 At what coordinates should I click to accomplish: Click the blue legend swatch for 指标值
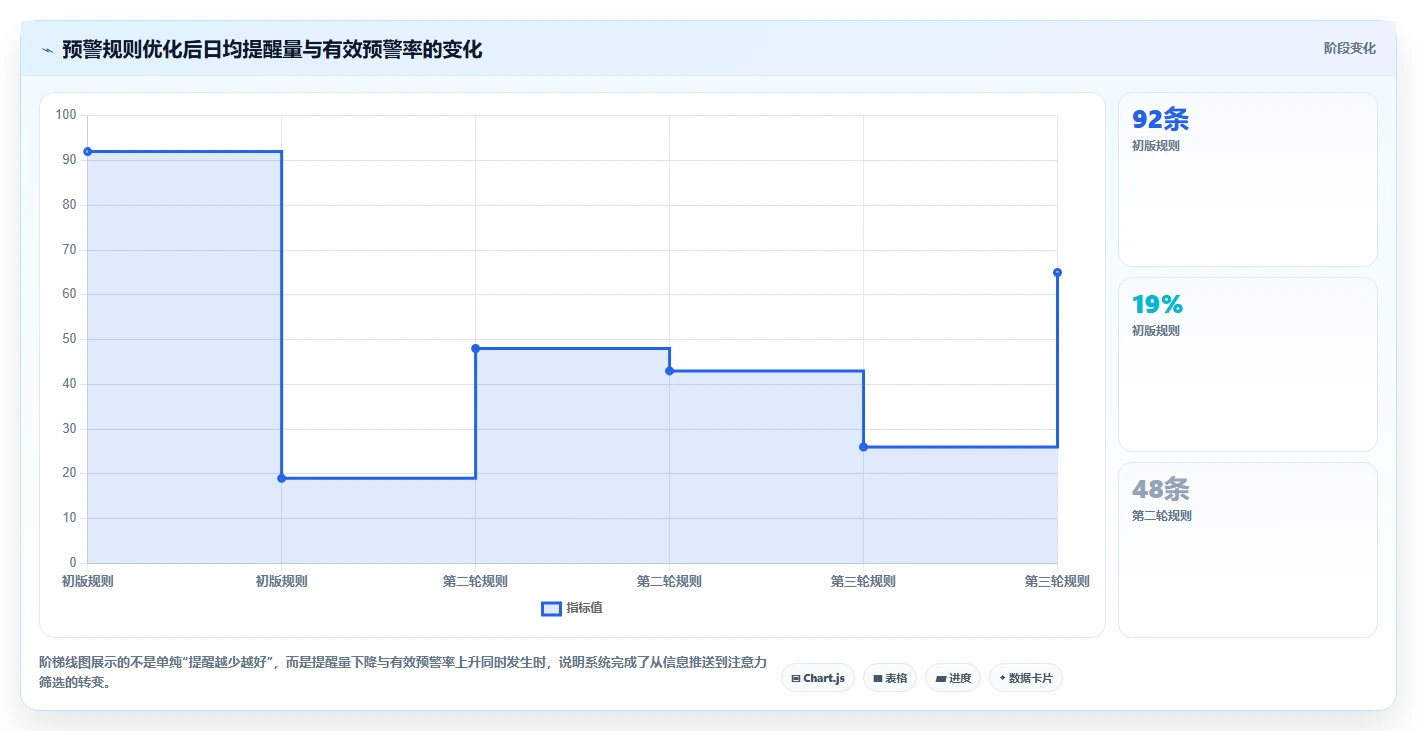[x=551, y=608]
